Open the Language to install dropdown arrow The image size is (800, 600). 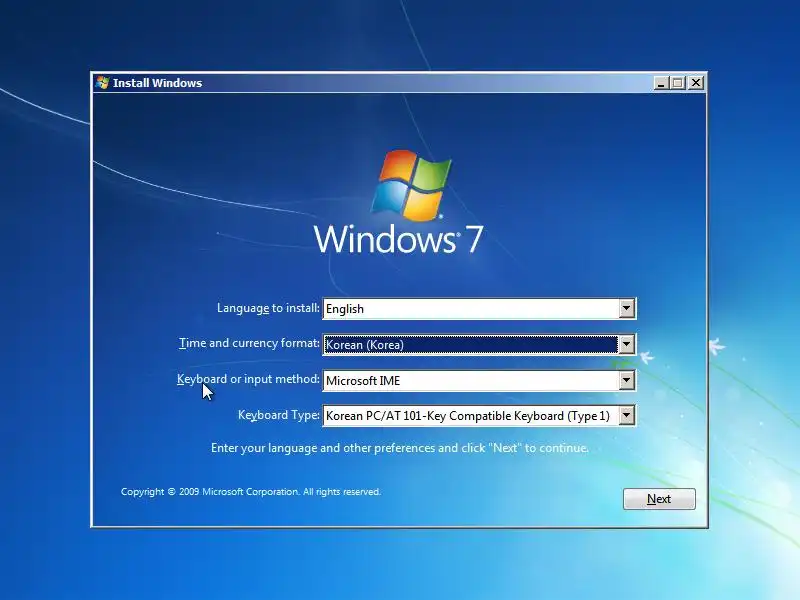pyautogui.click(x=627, y=309)
